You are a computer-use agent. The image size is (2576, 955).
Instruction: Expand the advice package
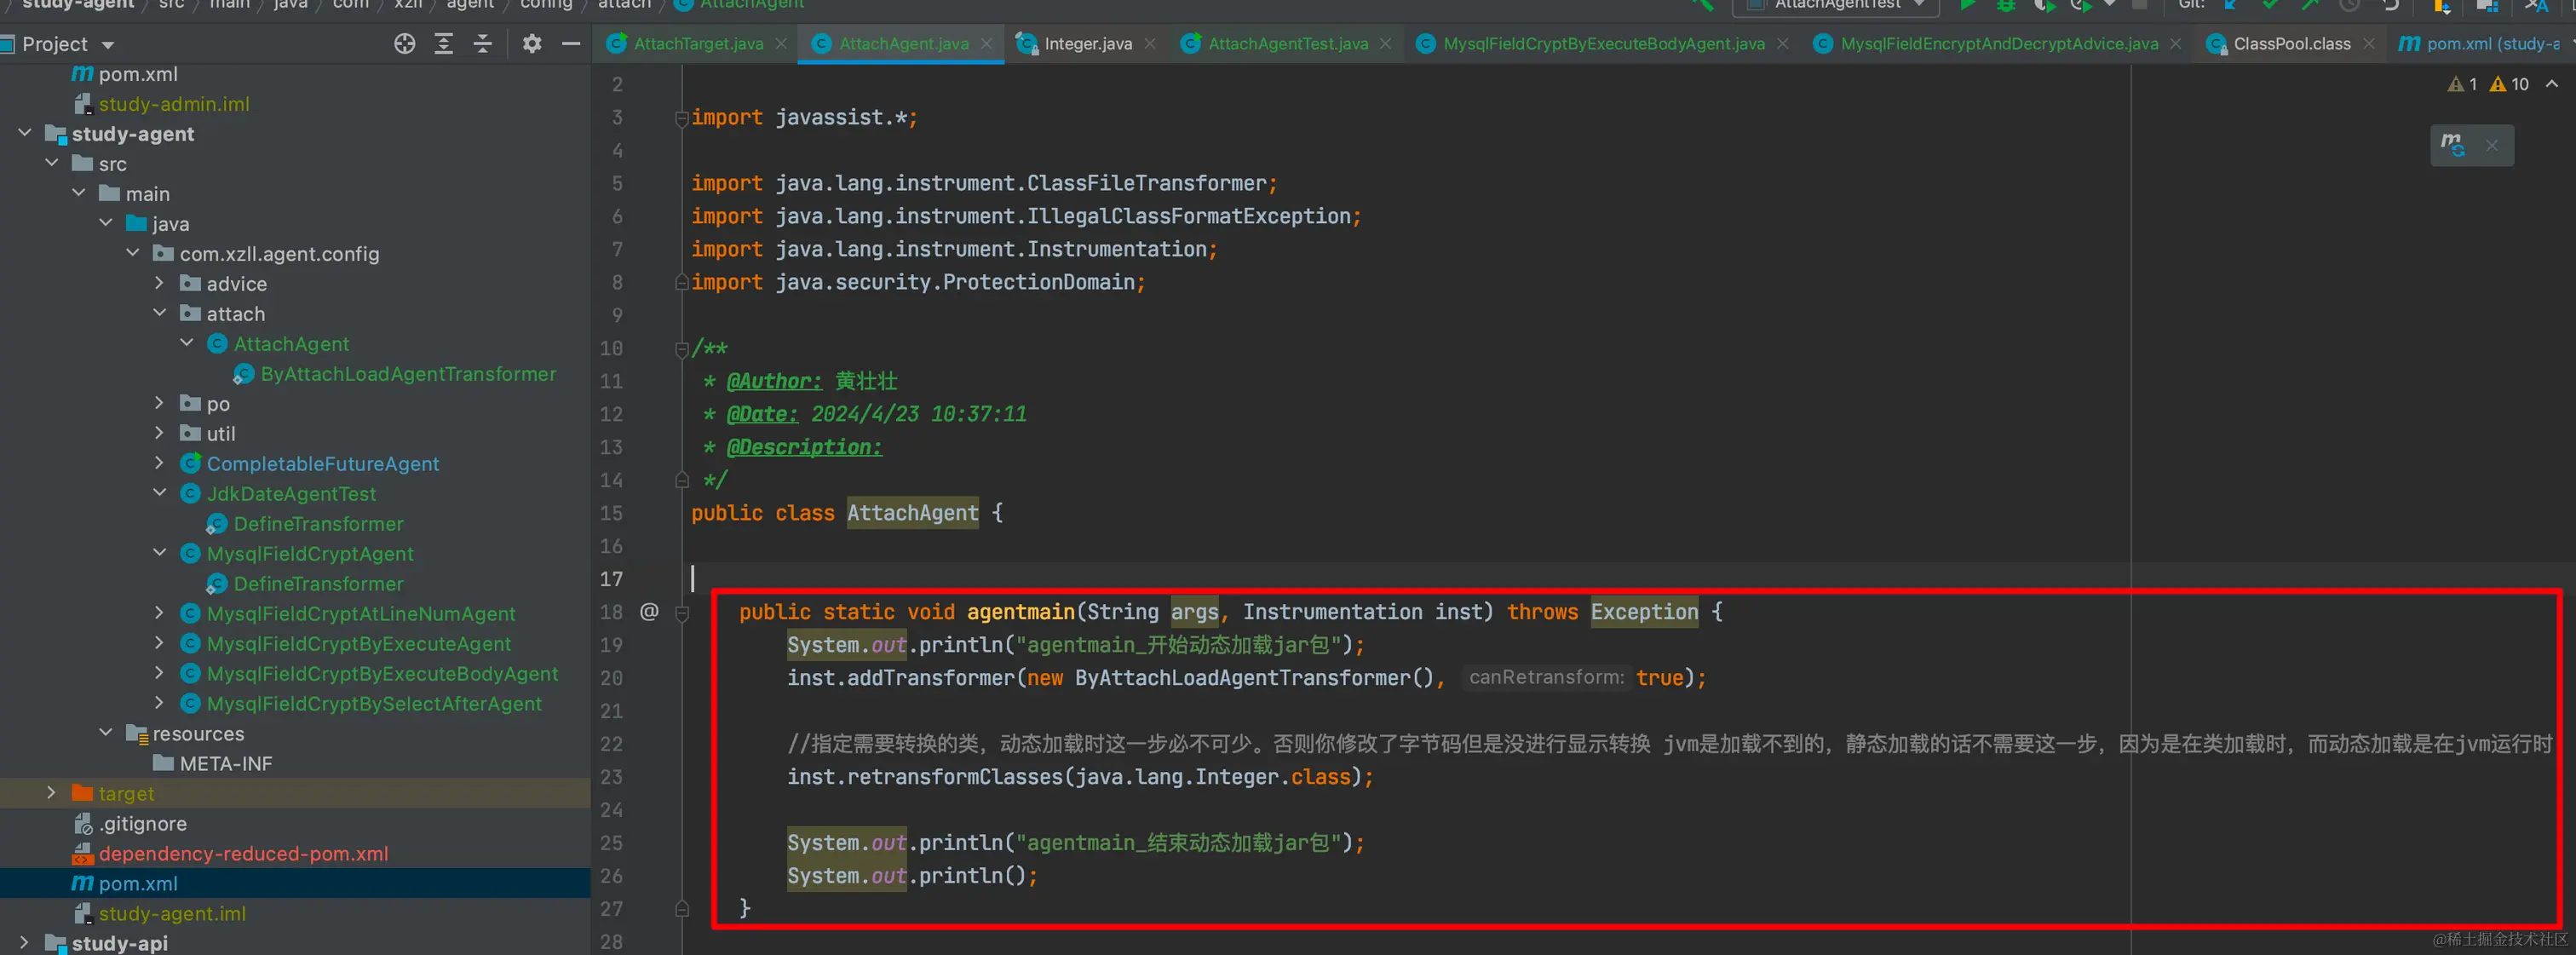point(159,283)
